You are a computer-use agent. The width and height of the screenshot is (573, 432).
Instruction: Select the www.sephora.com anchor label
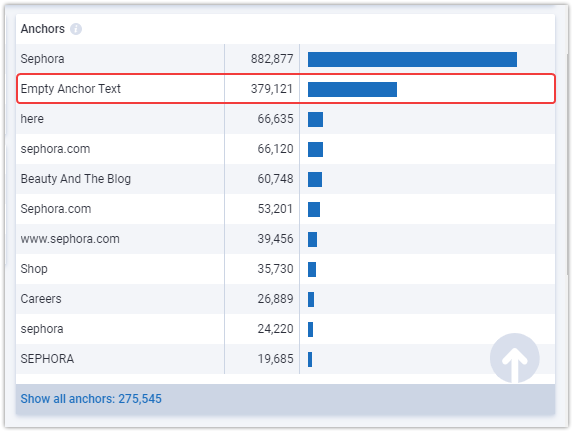click(x=70, y=239)
